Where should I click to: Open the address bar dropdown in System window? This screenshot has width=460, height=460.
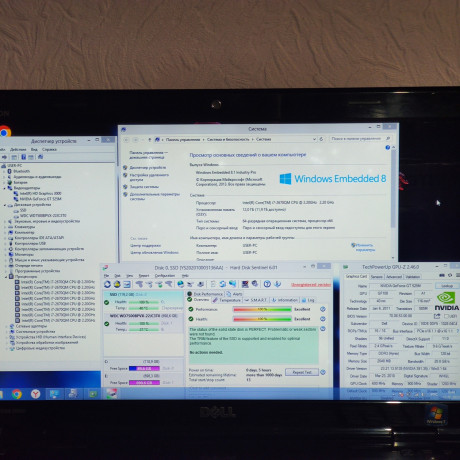[x=314, y=139]
